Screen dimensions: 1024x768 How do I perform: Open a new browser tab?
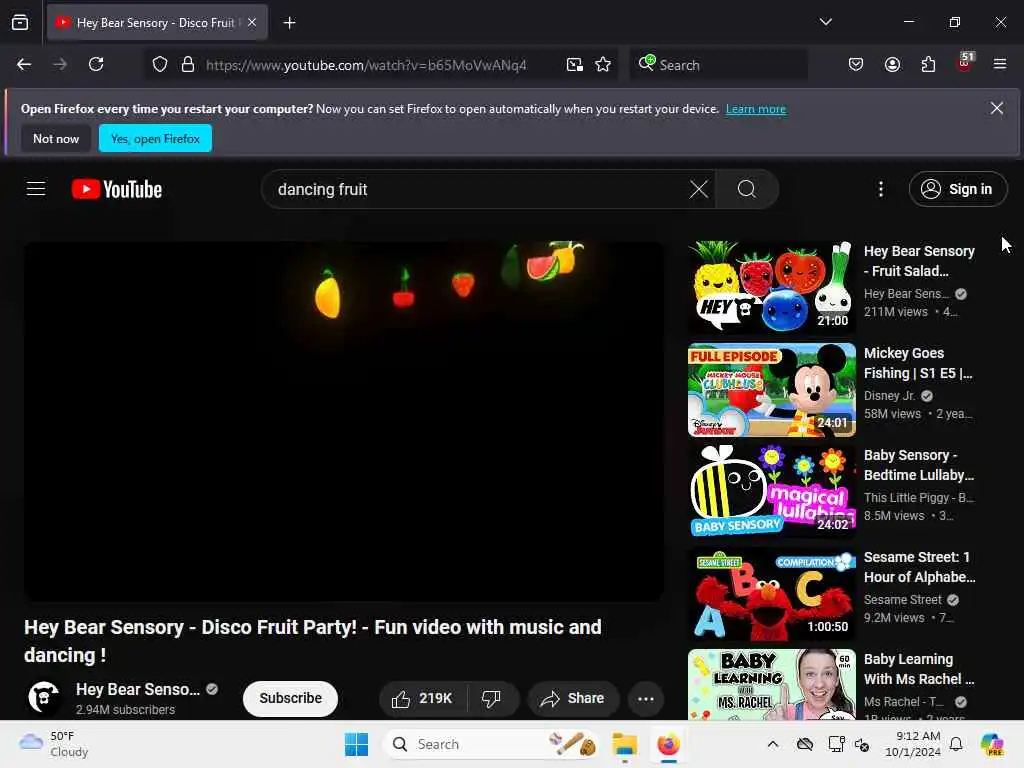pyautogui.click(x=289, y=23)
